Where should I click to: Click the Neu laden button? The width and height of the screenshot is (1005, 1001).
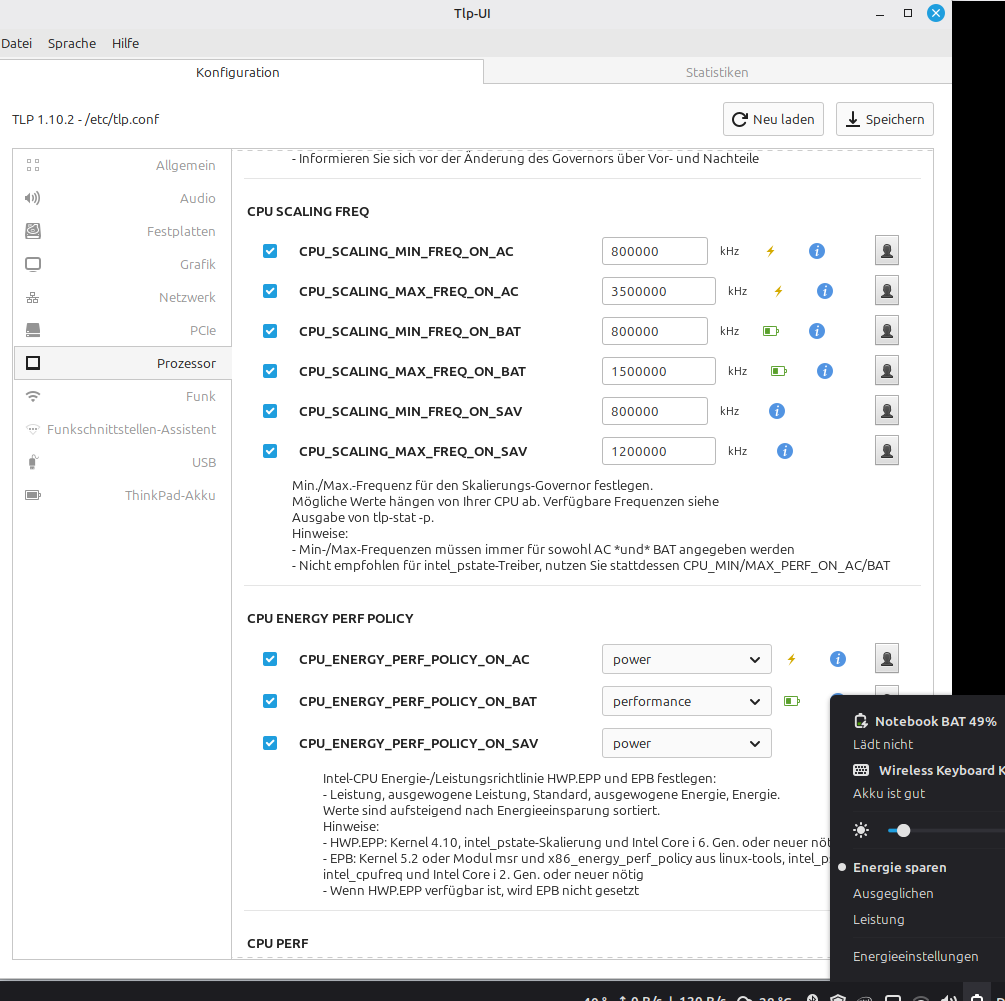774,119
